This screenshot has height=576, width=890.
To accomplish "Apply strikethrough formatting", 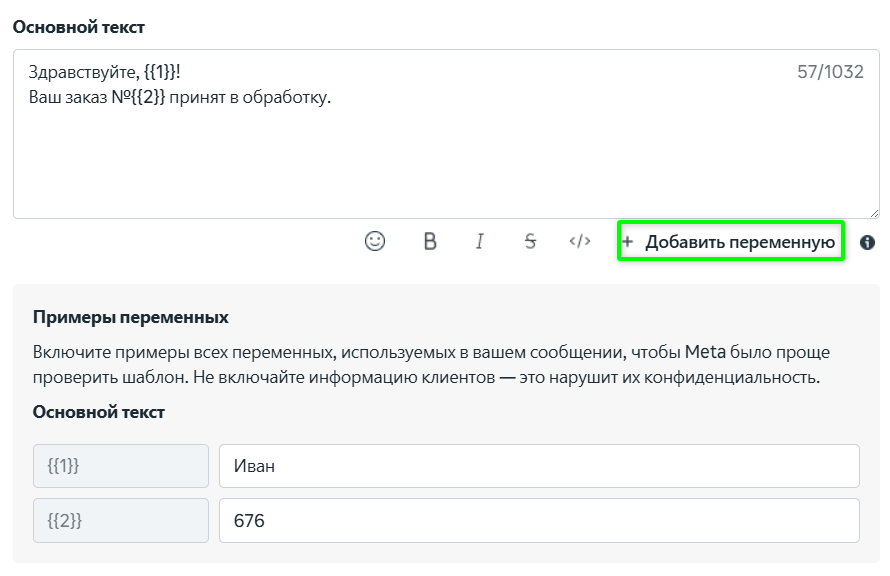I will (x=530, y=241).
